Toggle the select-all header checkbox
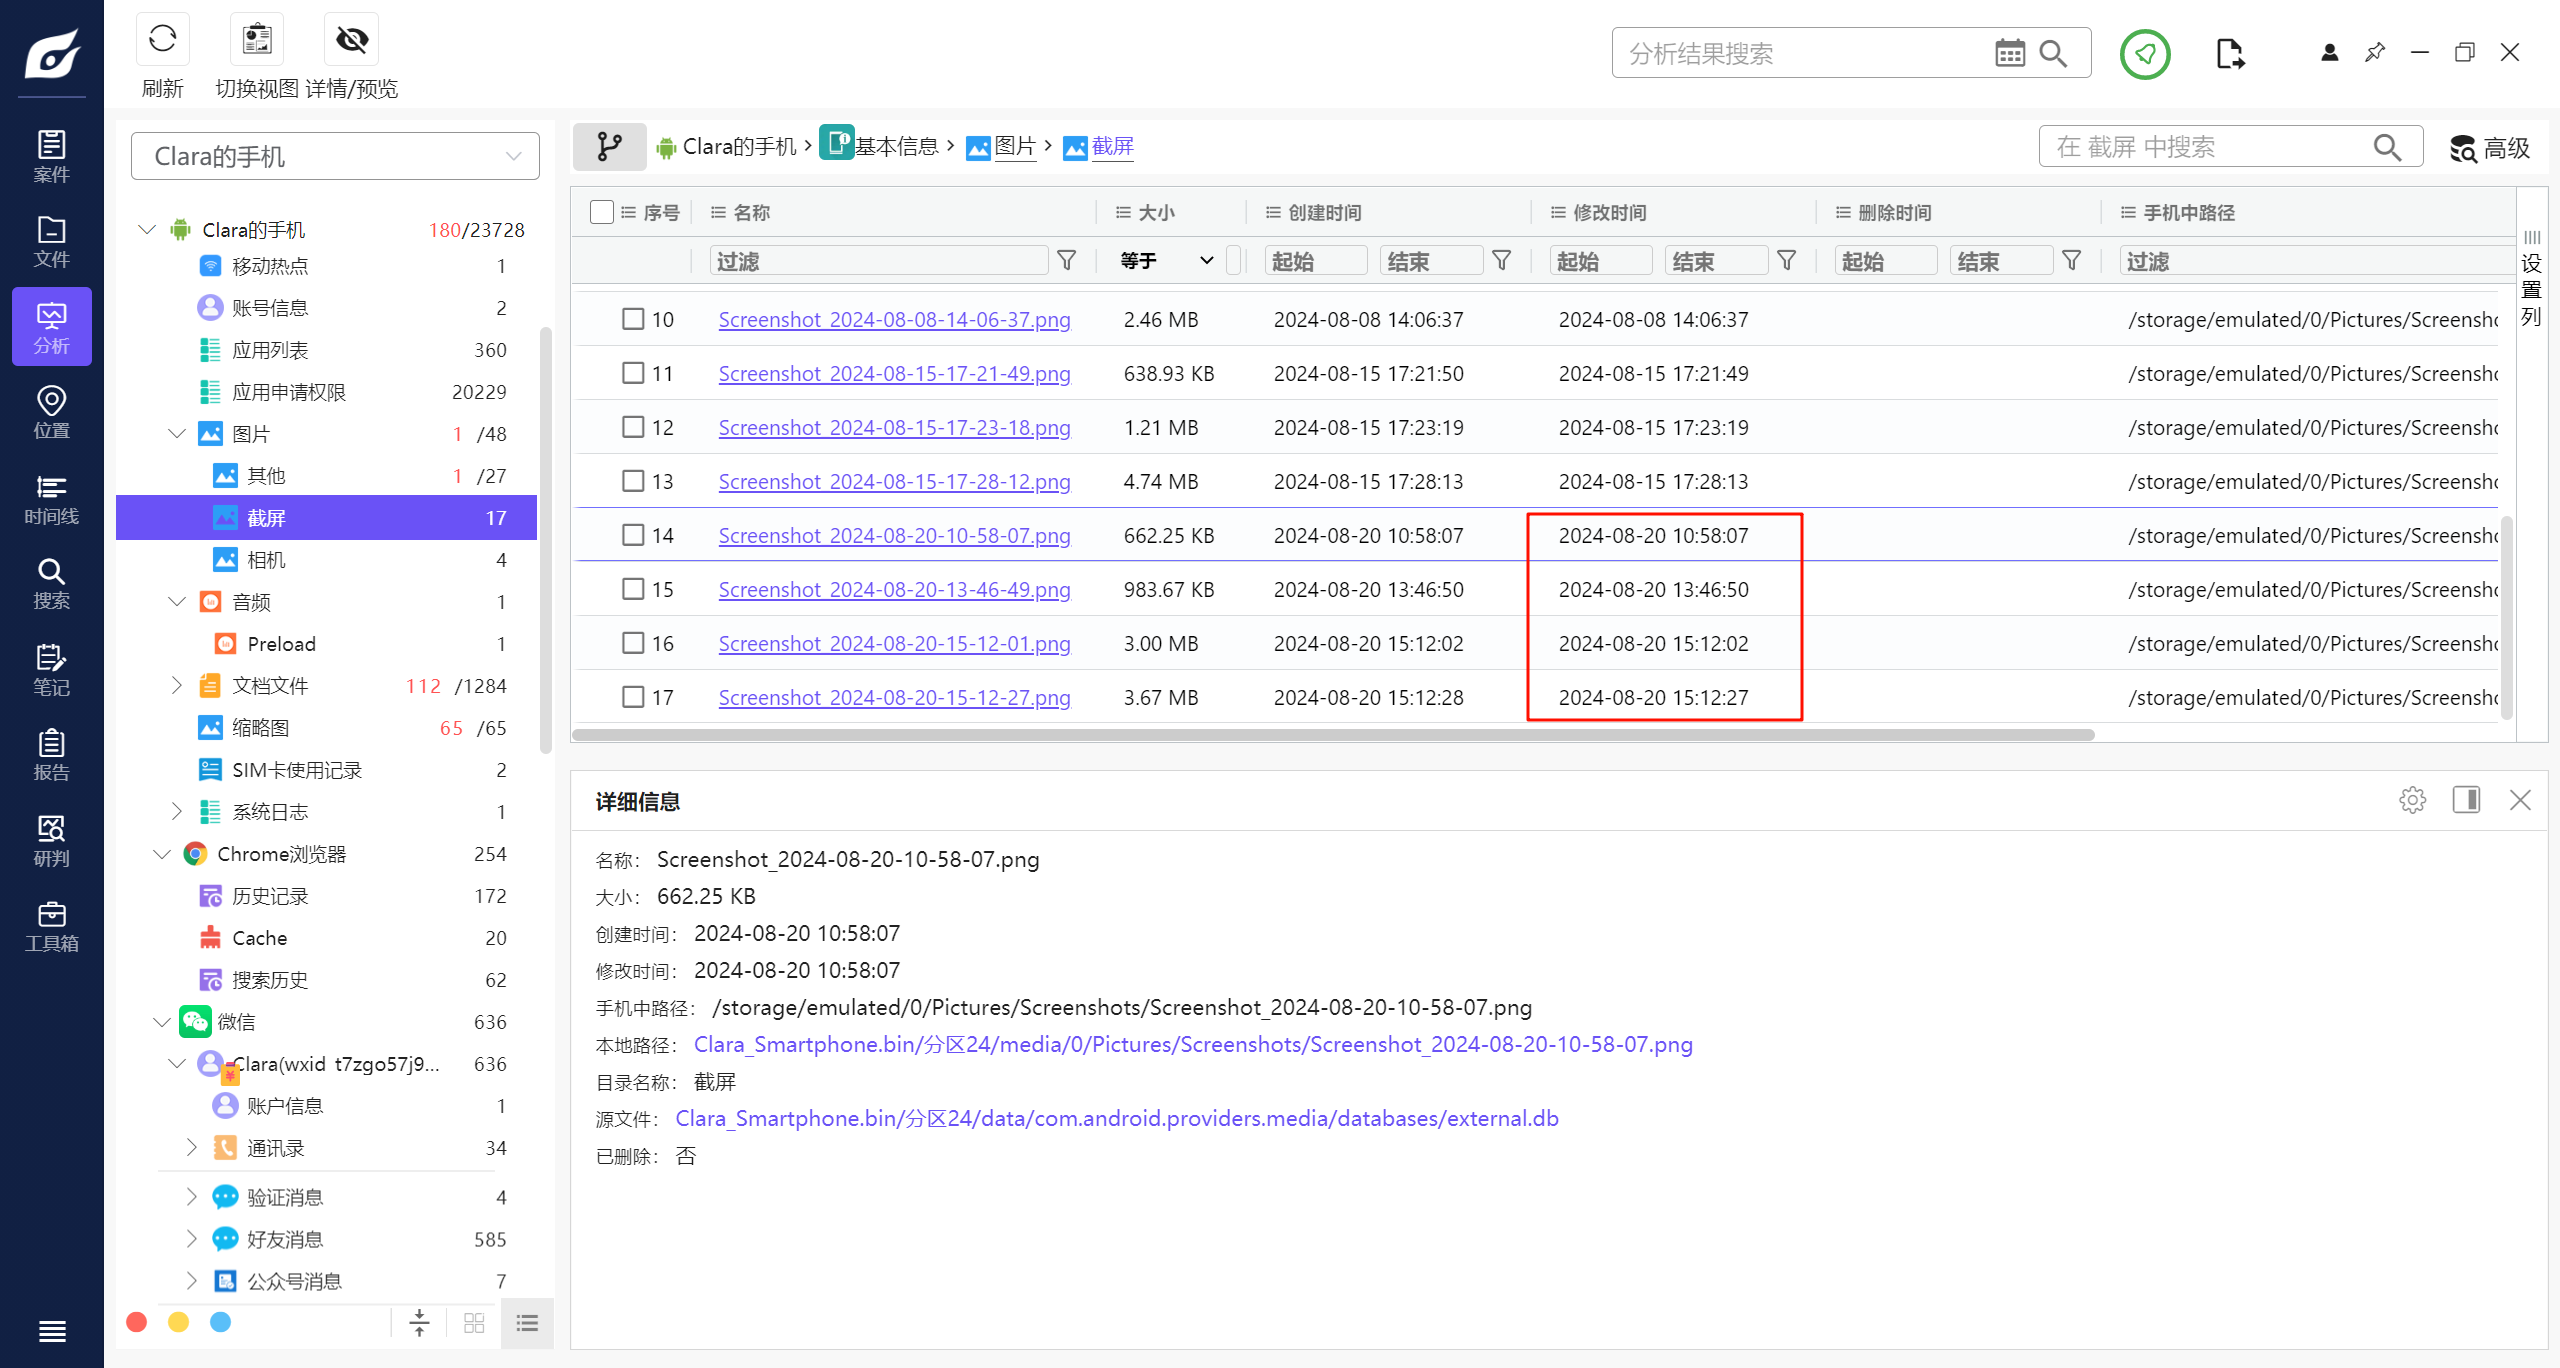 click(601, 212)
